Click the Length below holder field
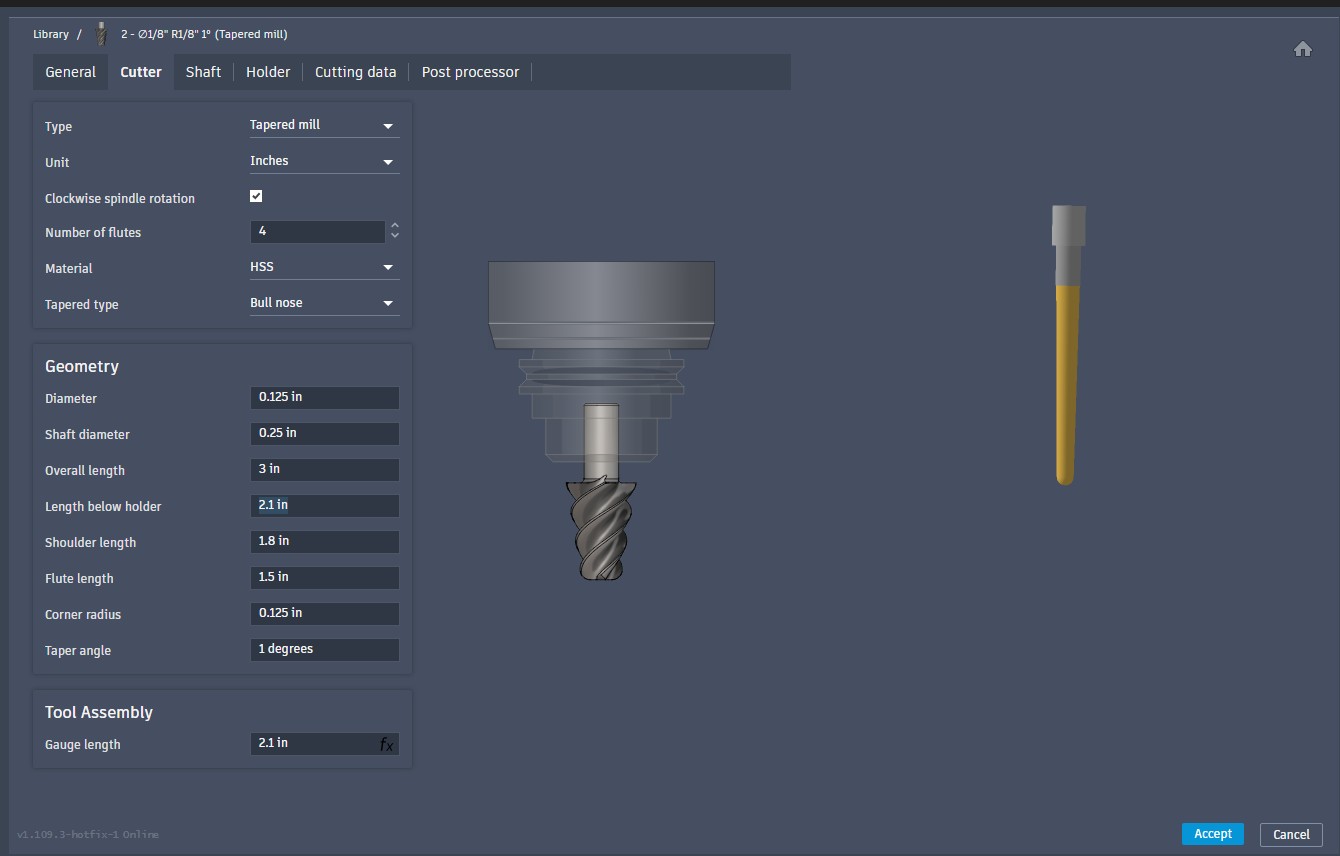Image resolution: width=1340 pixels, height=856 pixels. coord(324,505)
